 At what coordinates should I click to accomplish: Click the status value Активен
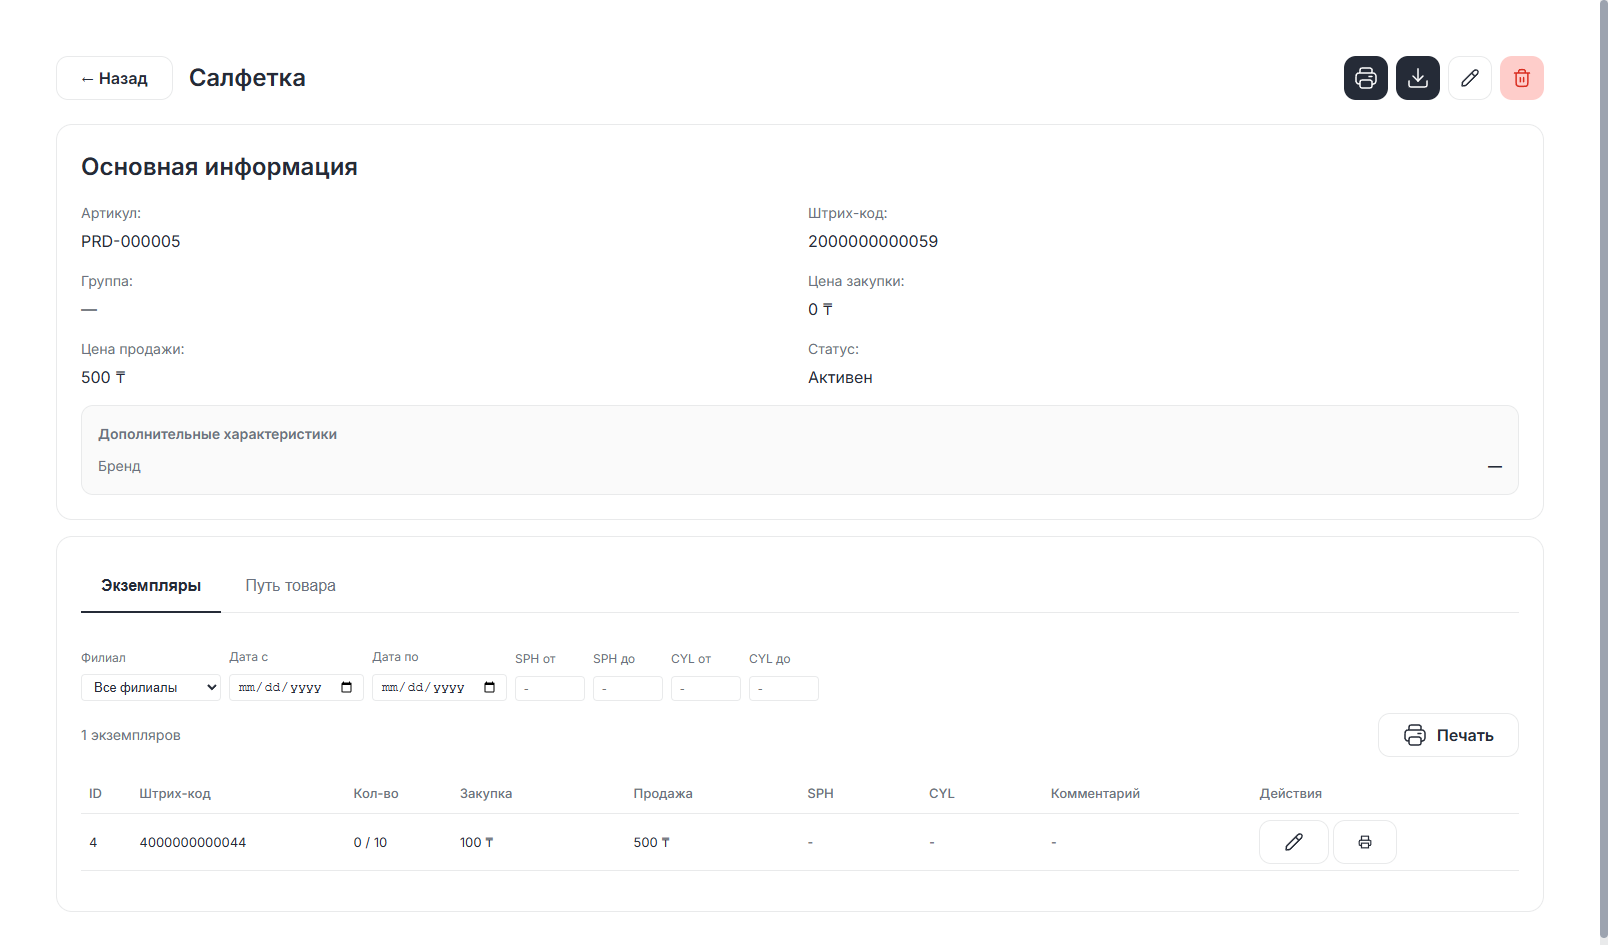click(x=840, y=377)
